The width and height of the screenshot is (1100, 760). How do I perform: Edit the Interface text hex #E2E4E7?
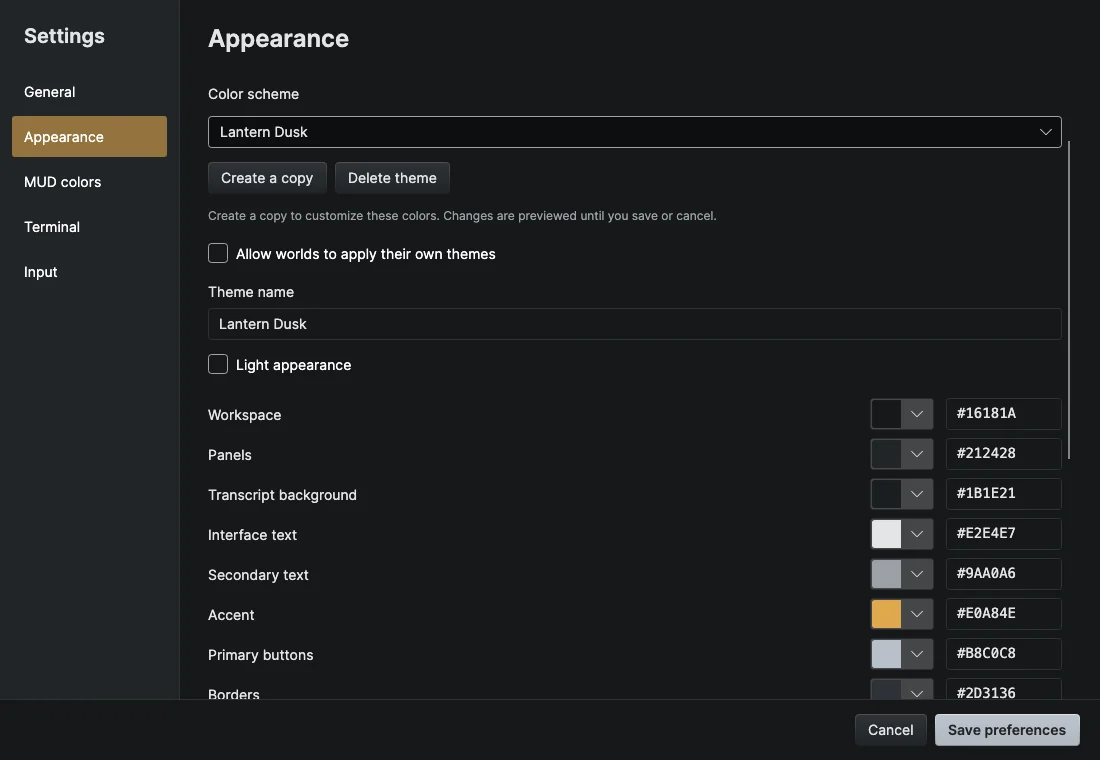(1003, 534)
